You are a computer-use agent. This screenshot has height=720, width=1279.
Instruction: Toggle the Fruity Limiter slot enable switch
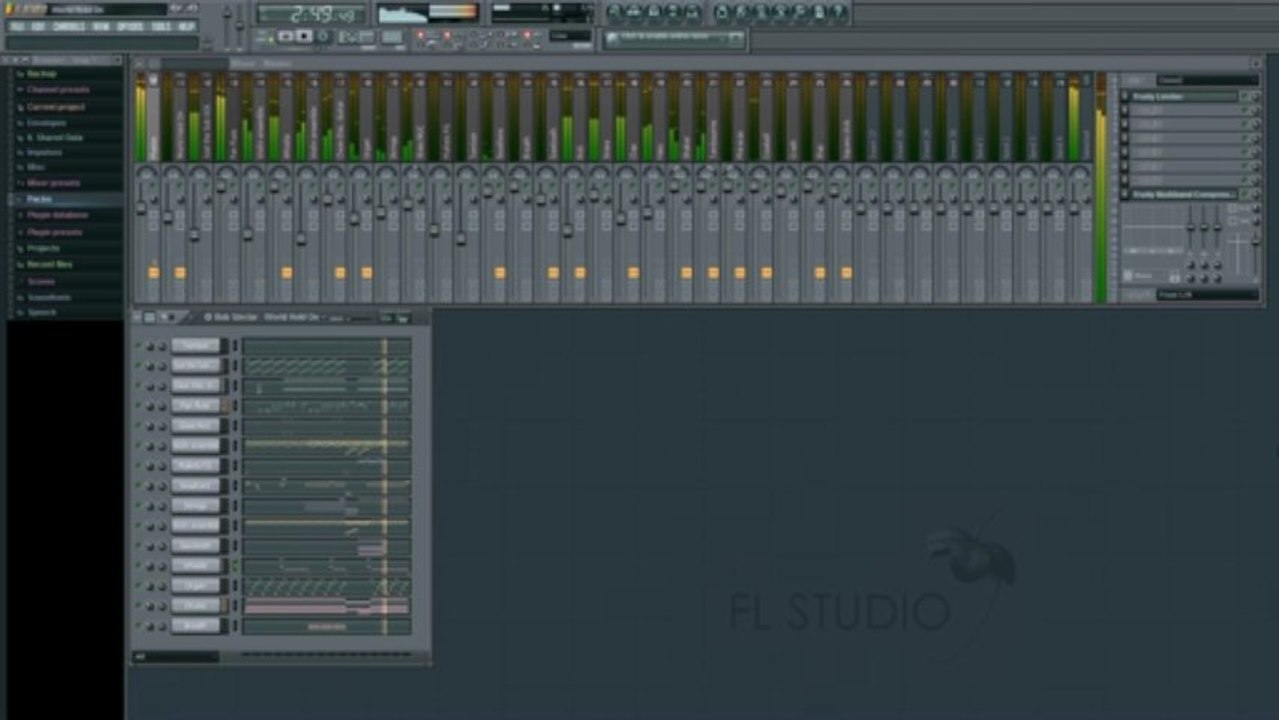[x=1244, y=97]
